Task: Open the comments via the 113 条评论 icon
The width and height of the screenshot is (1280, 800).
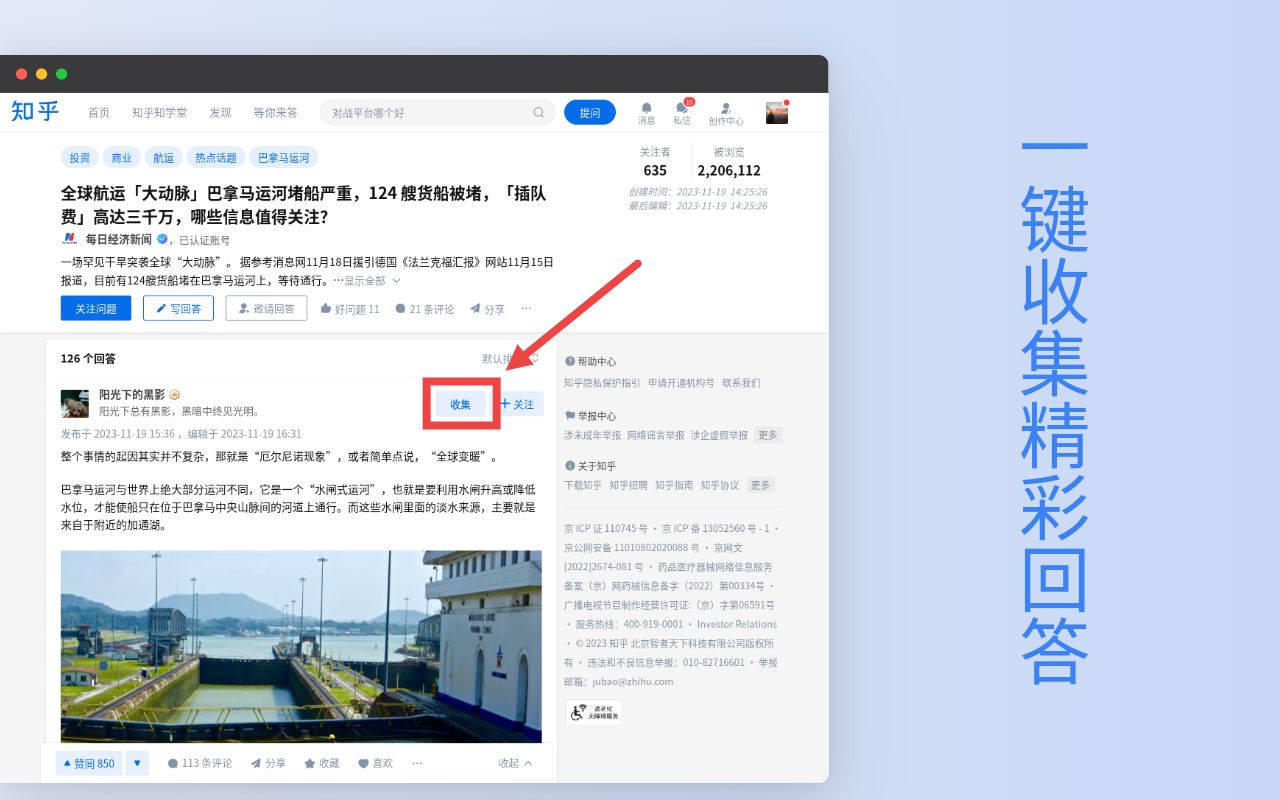Action: tap(199, 762)
